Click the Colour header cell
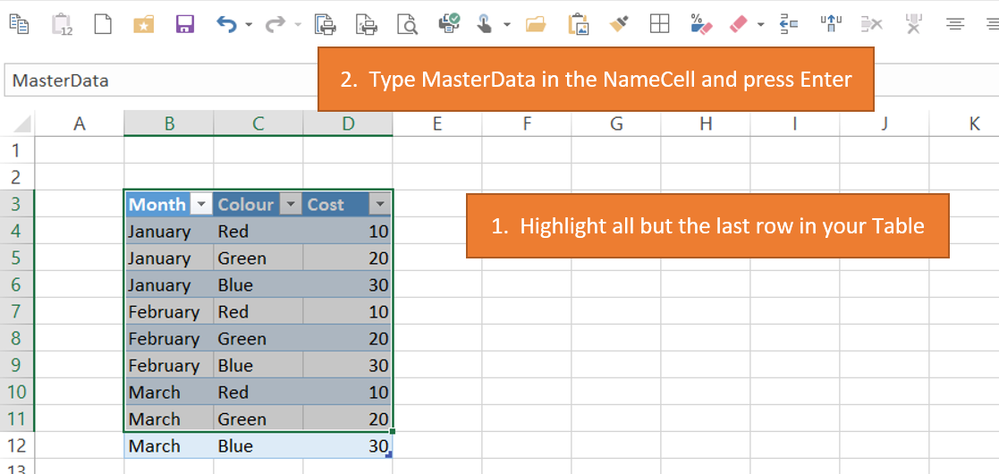 [258, 205]
